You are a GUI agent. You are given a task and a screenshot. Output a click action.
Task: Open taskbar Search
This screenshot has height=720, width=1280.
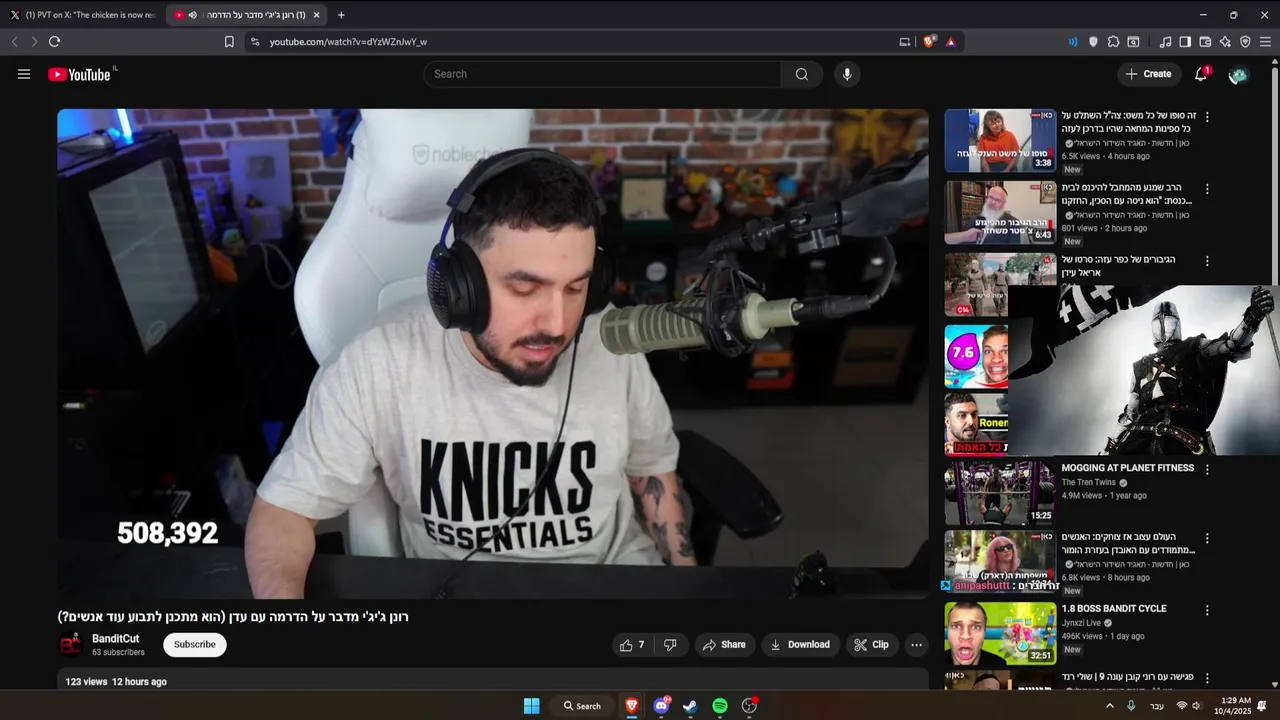582,706
